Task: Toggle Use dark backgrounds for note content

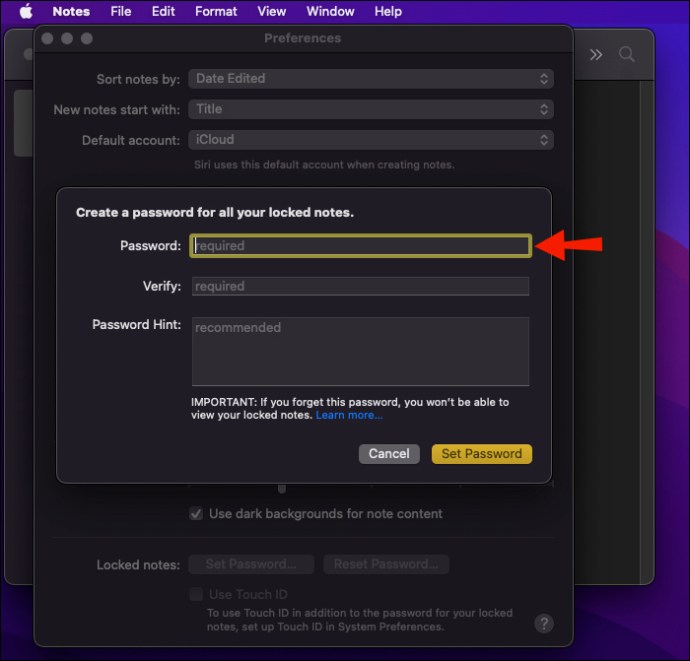Action: 196,514
